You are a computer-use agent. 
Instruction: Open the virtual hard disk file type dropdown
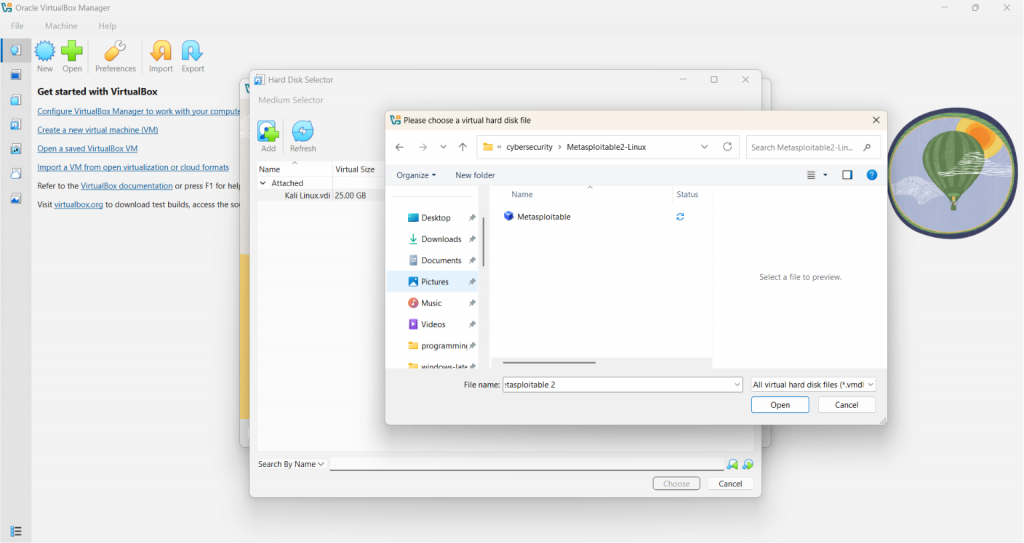(x=813, y=385)
